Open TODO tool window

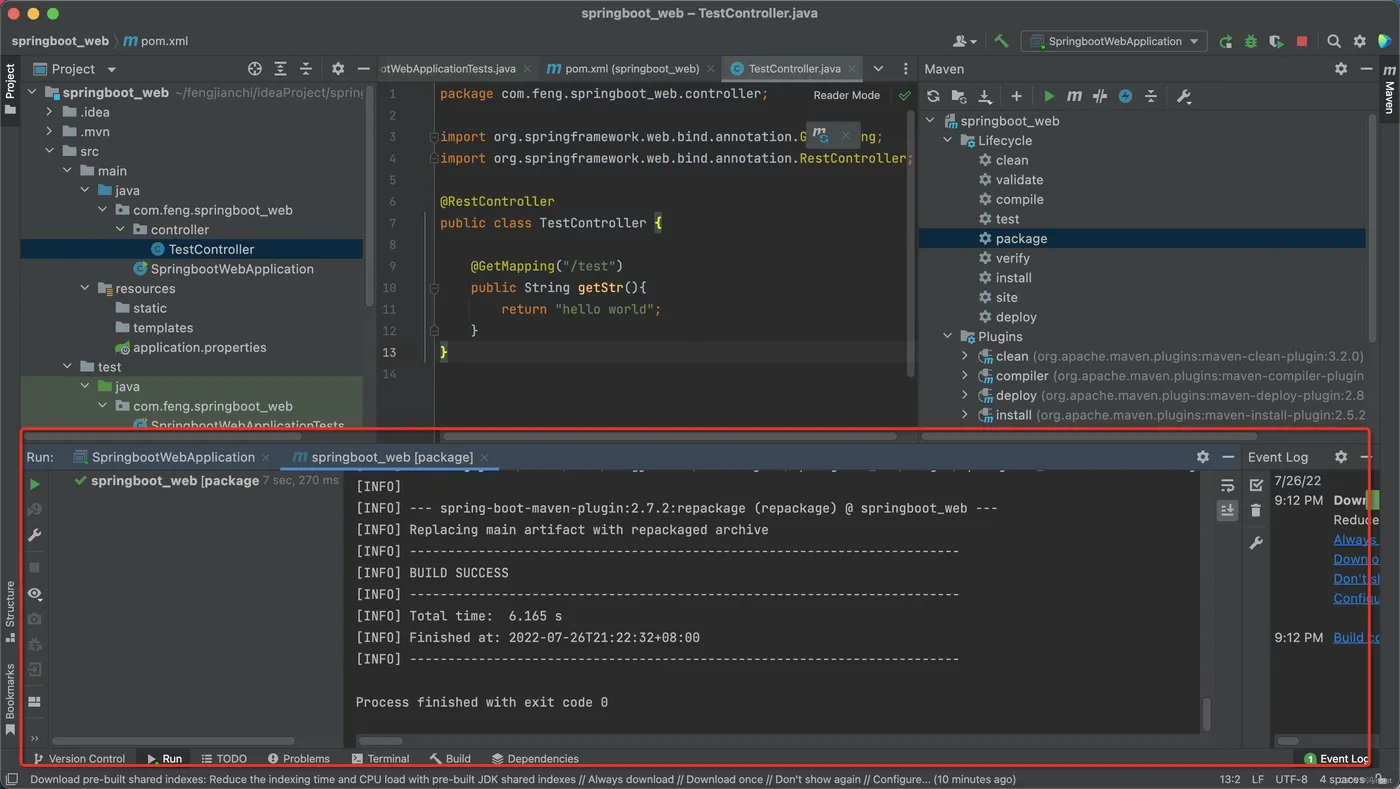point(224,759)
